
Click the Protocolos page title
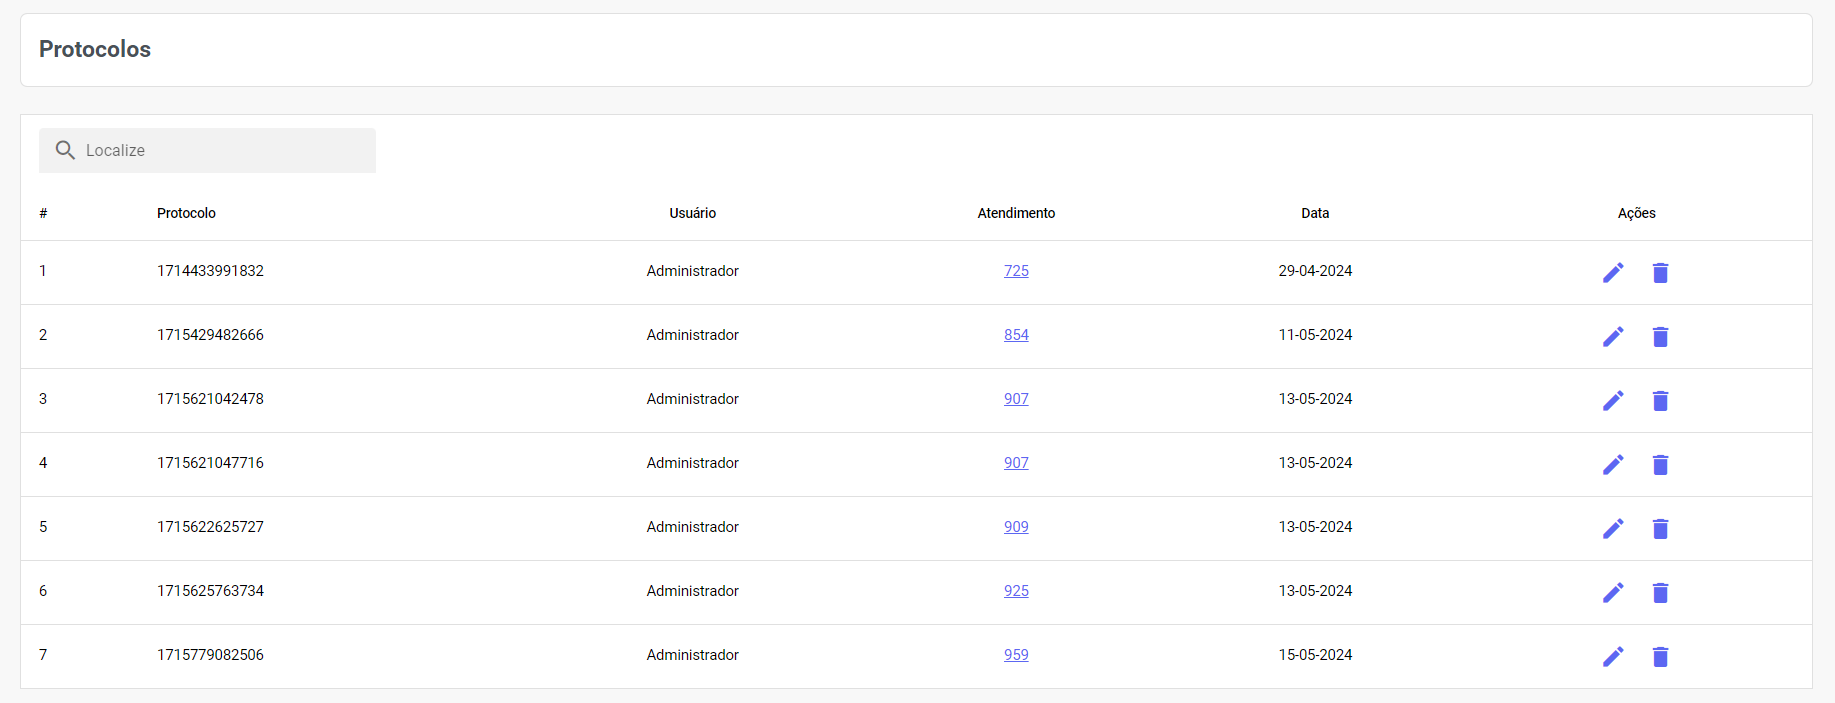pyautogui.click(x=95, y=49)
